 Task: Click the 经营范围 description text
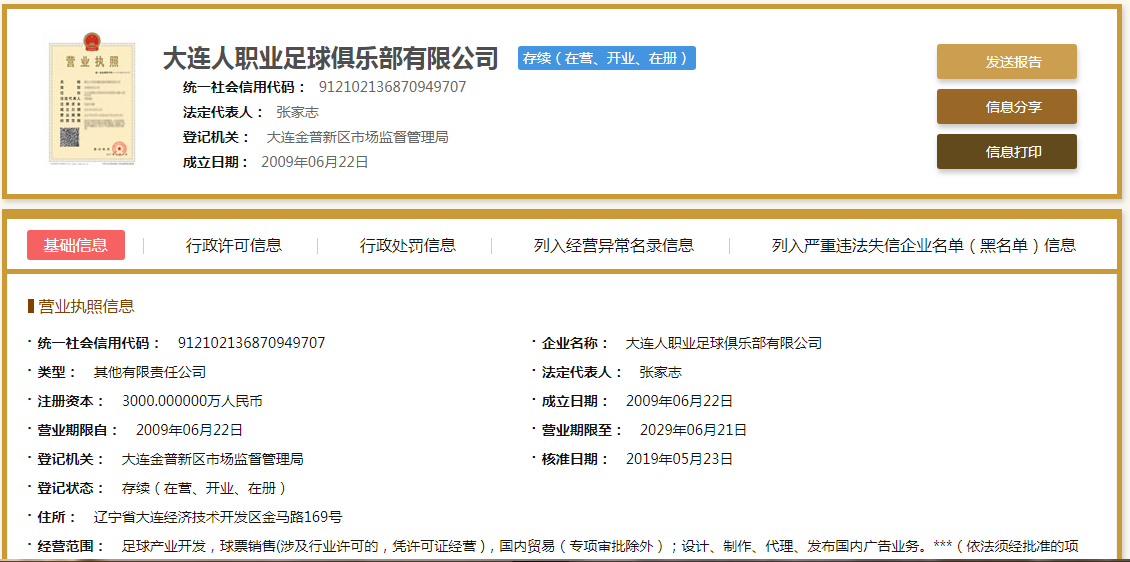(x=600, y=545)
